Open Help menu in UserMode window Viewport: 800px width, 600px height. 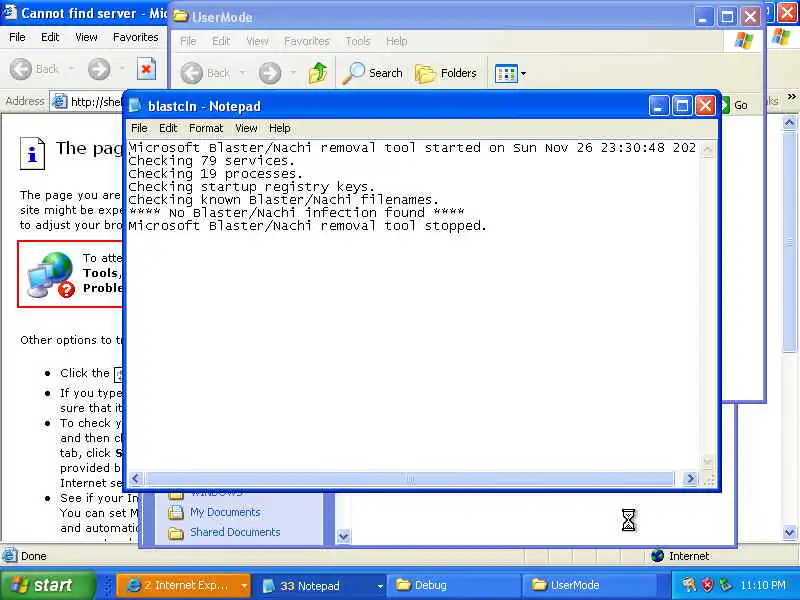(x=396, y=41)
